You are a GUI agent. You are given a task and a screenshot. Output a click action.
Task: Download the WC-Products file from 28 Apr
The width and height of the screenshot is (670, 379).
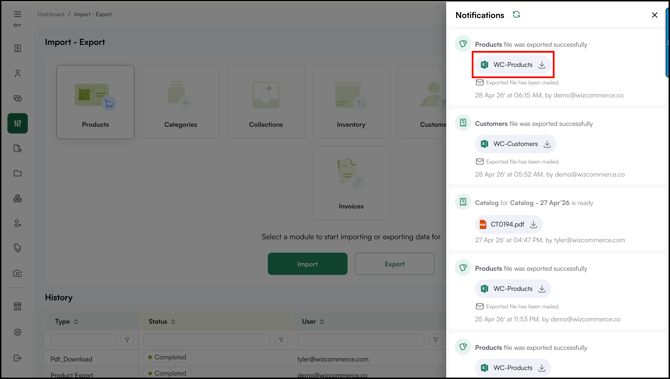542,65
